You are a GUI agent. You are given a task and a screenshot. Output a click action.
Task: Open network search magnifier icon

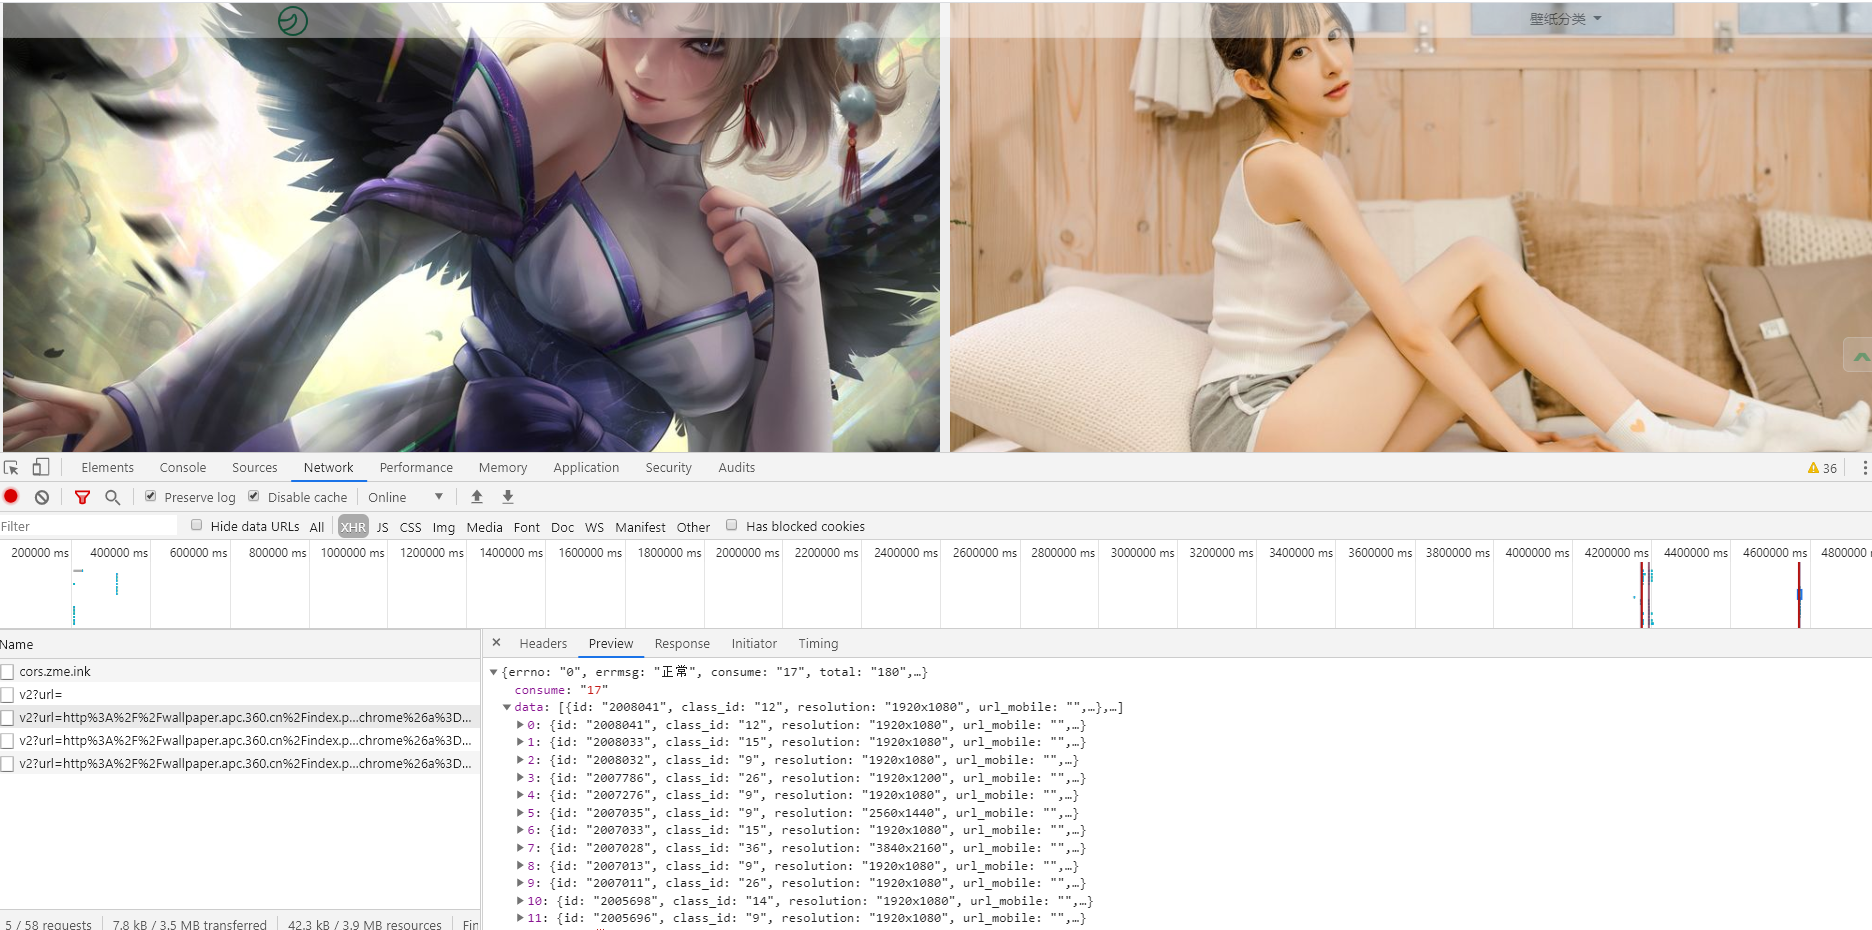click(113, 497)
